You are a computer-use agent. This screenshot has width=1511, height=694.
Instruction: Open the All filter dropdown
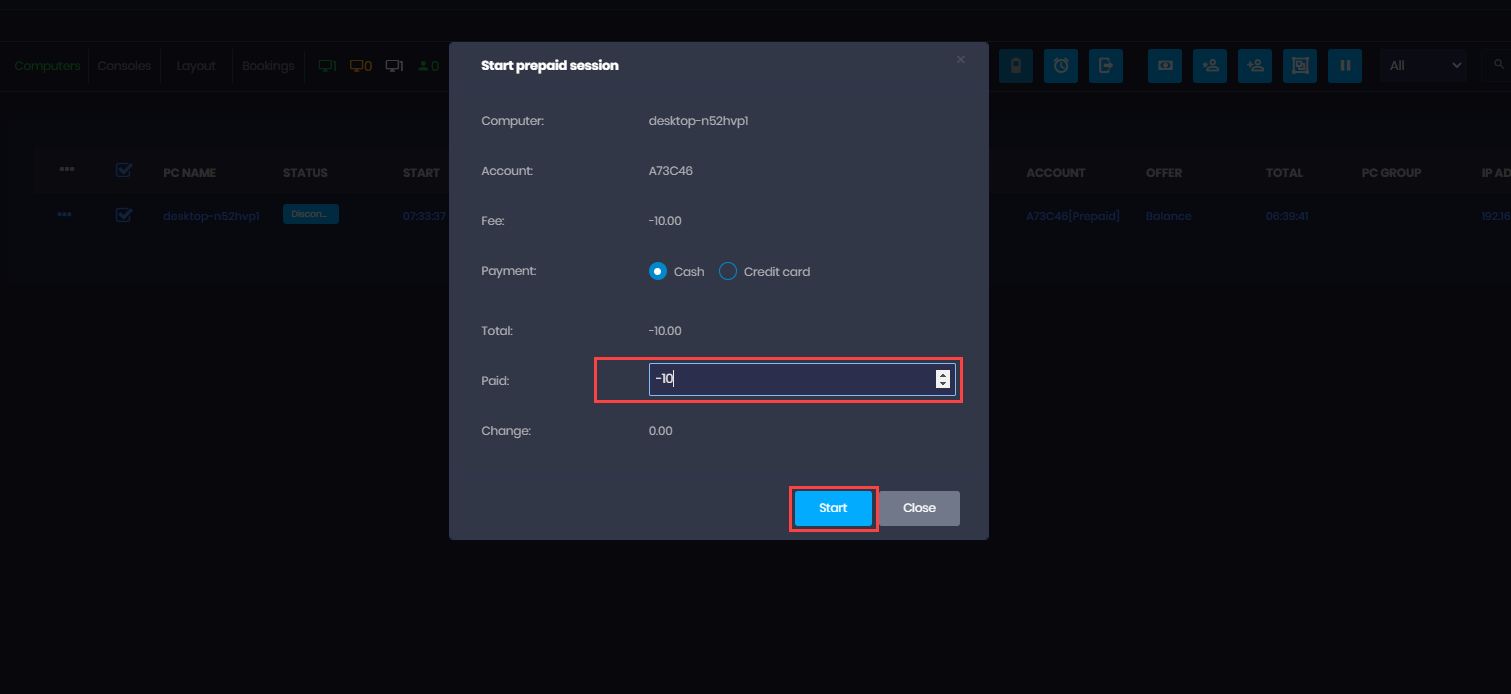tap(1424, 66)
